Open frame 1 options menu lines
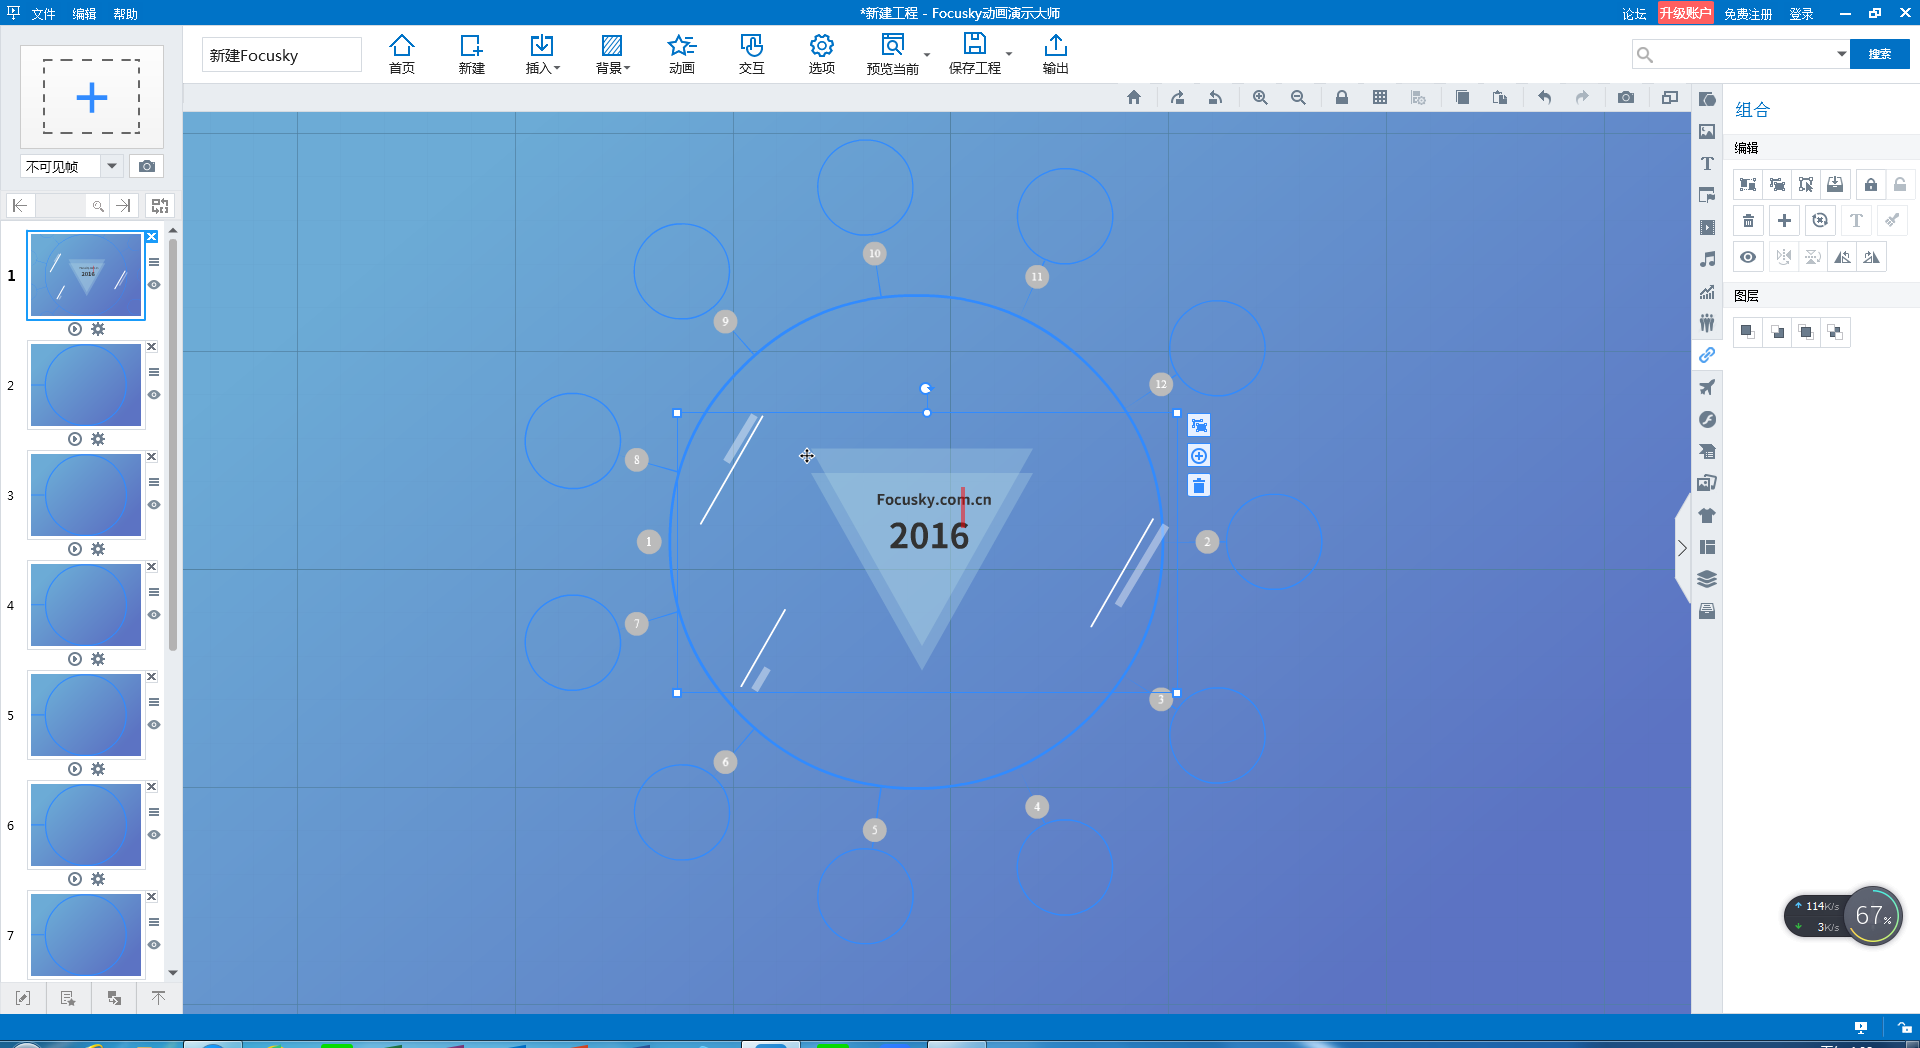 coord(154,262)
